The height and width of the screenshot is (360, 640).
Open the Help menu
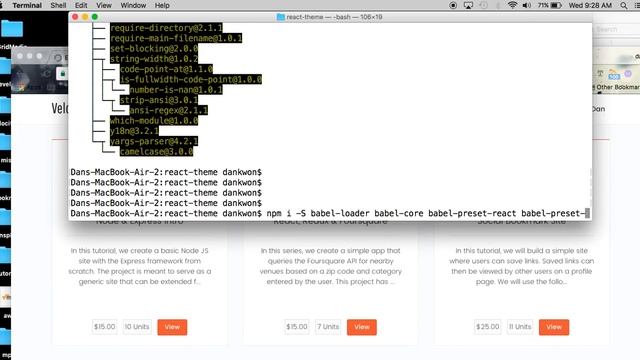pos(162,5)
